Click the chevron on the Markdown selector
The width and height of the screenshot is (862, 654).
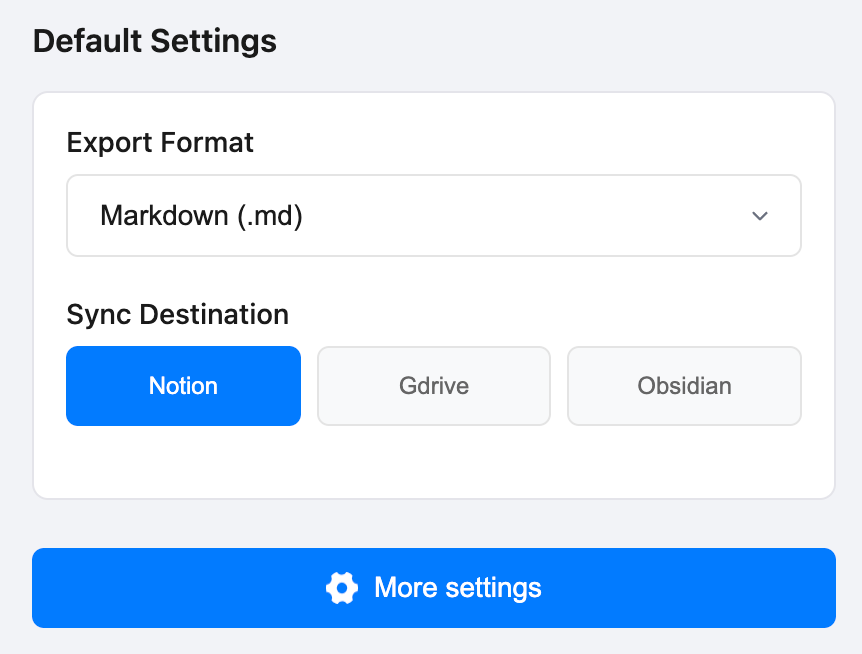(x=760, y=215)
